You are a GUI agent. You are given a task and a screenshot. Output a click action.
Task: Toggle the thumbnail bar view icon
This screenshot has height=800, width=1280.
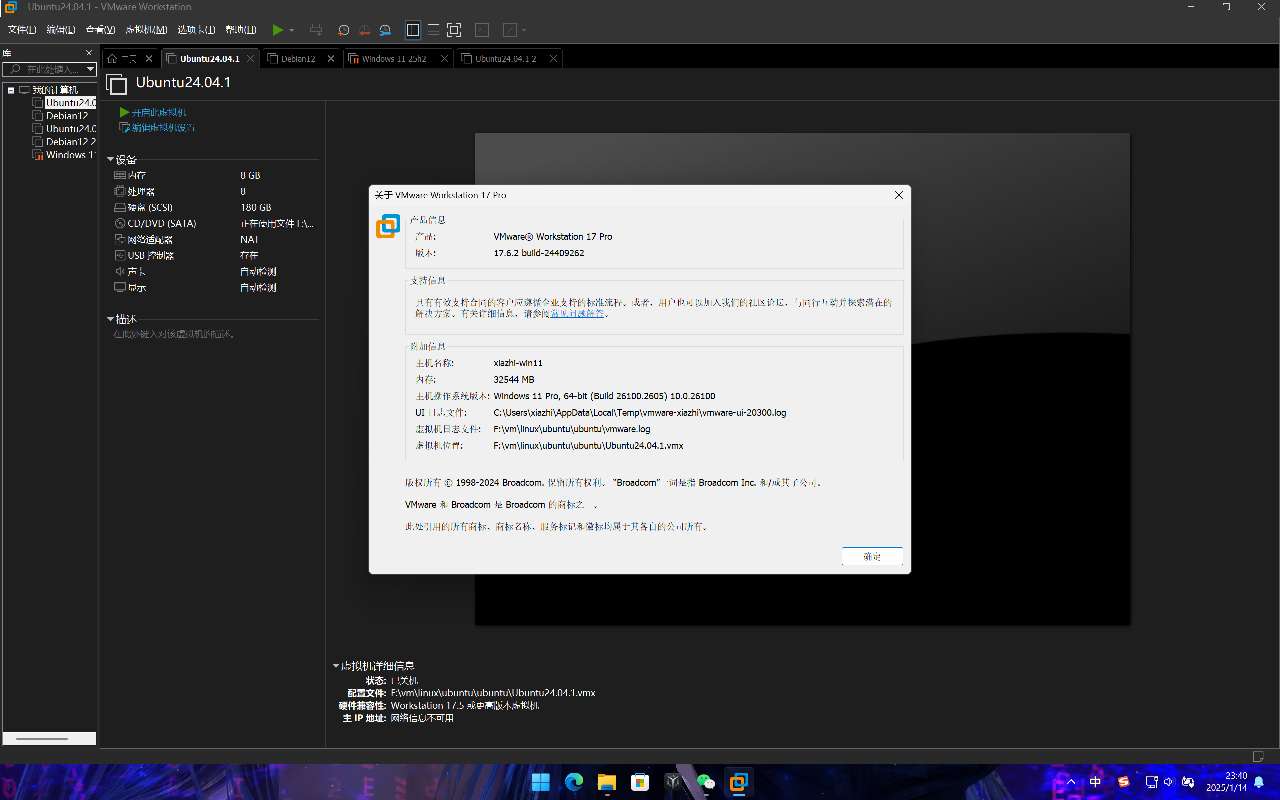pyautogui.click(x=433, y=30)
